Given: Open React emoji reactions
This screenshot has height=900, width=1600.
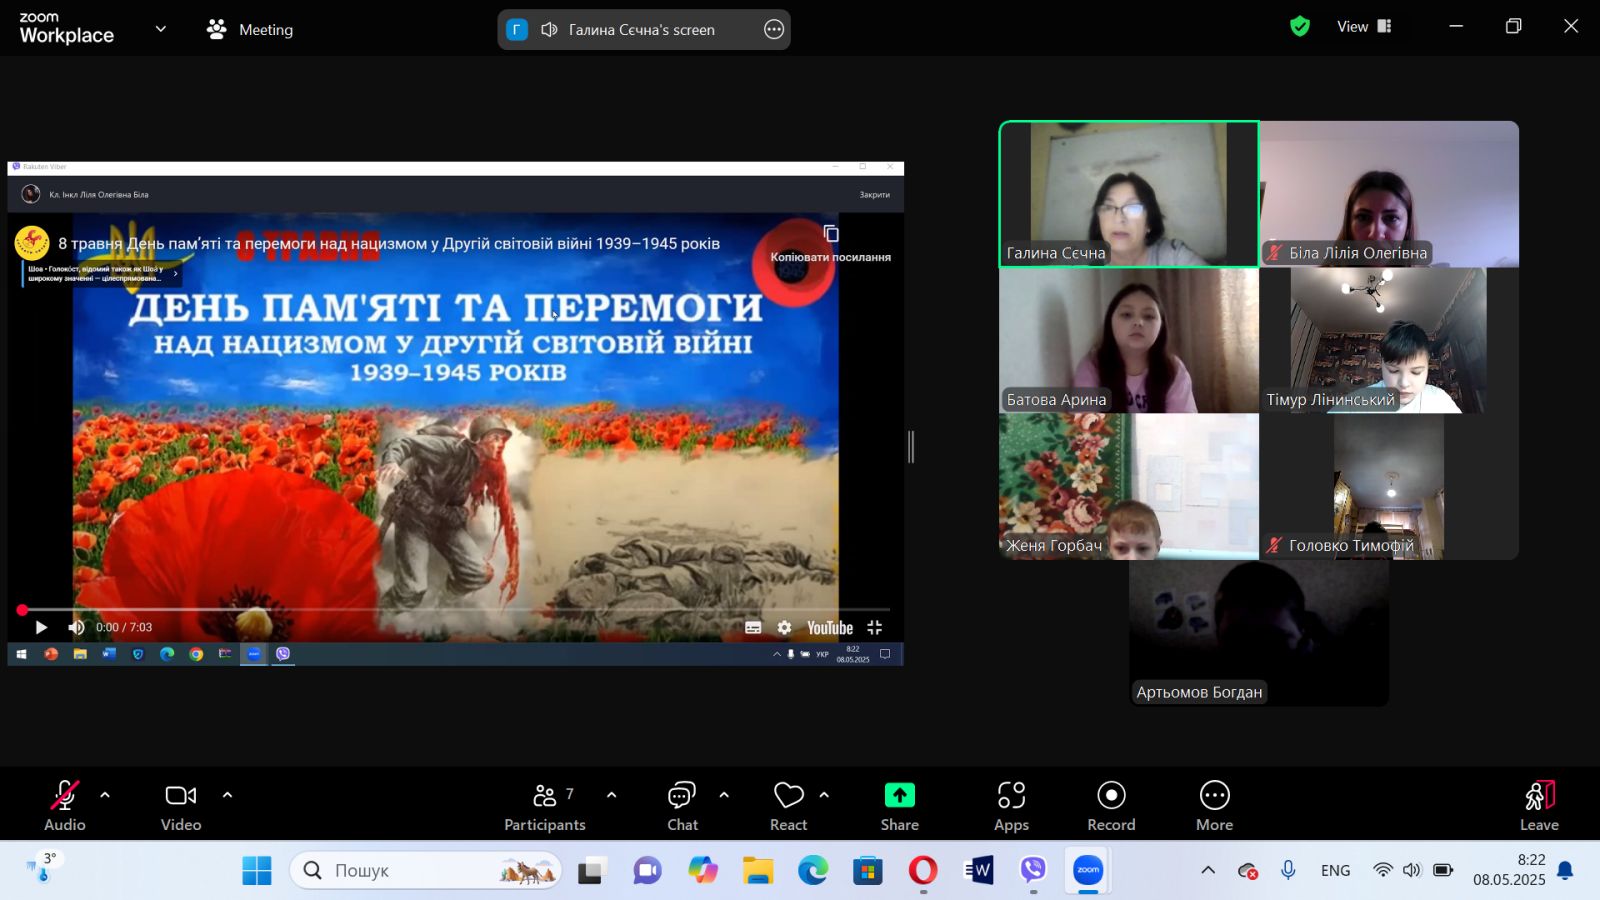Looking at the screenshot, I should coord(788,806).
